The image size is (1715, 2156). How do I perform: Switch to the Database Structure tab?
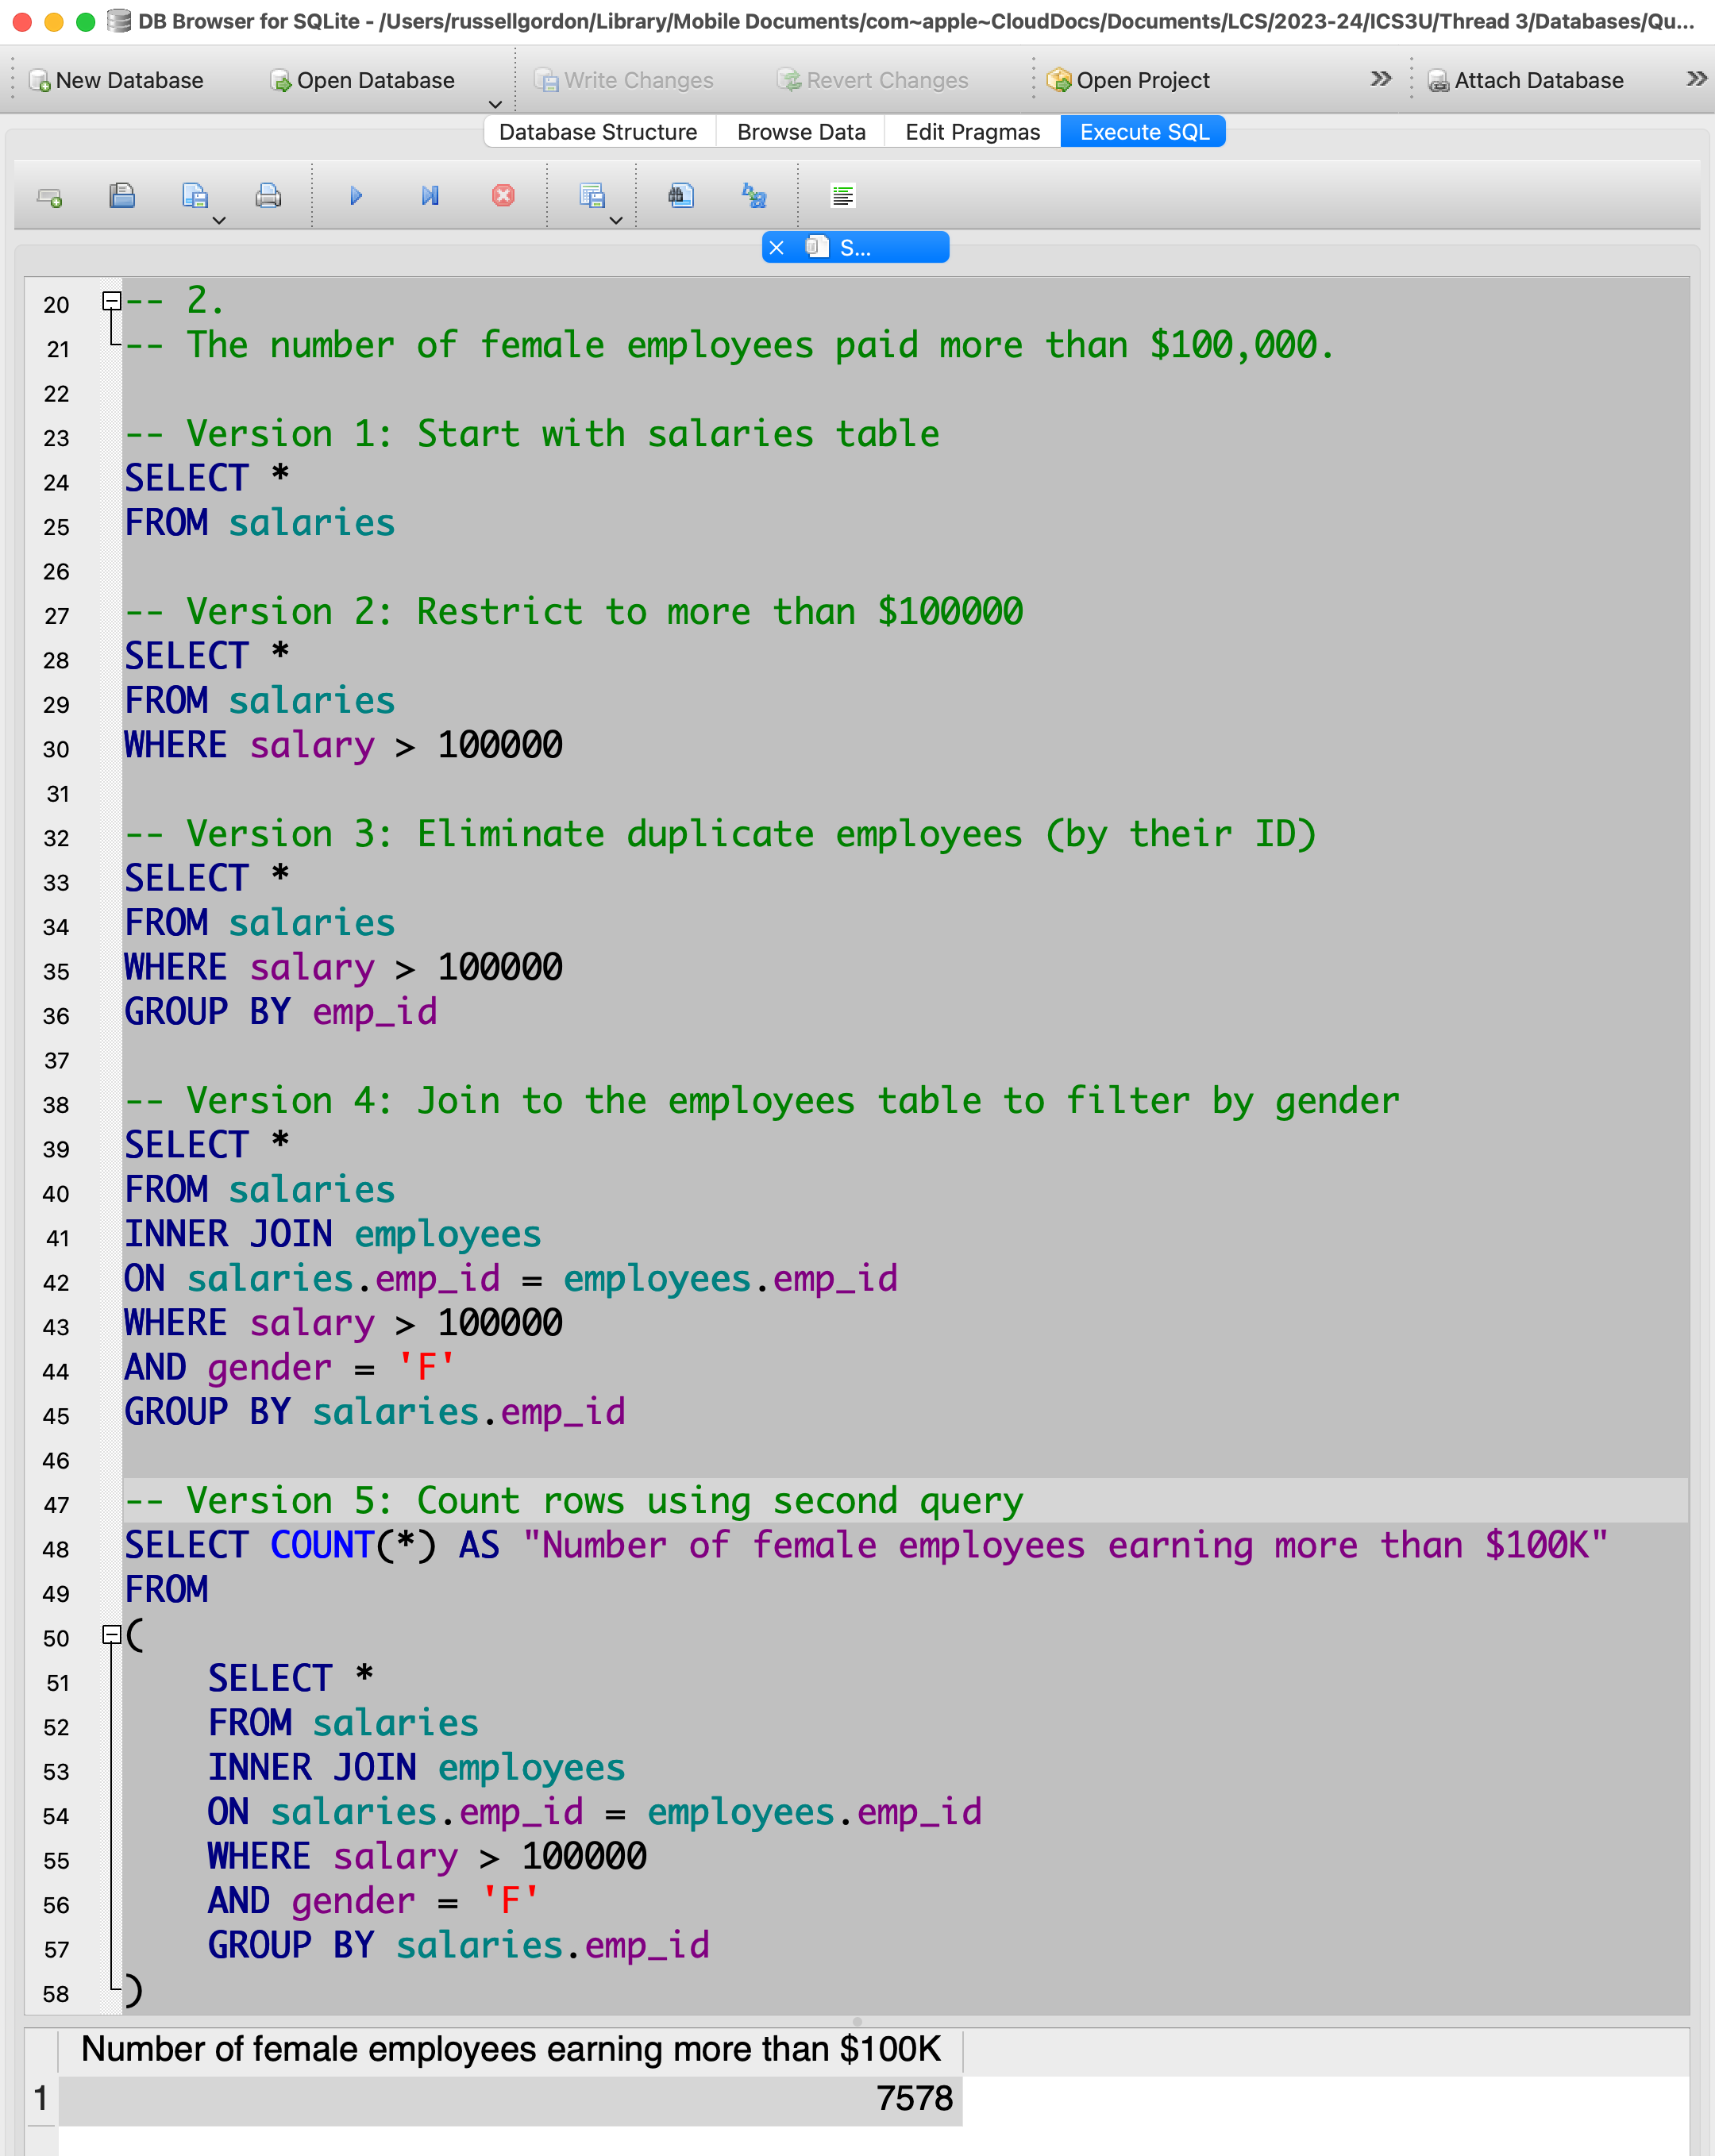coord(598,132)
